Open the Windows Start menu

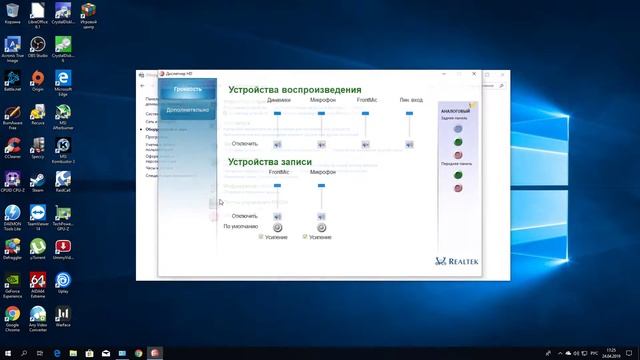click(8, 353)
